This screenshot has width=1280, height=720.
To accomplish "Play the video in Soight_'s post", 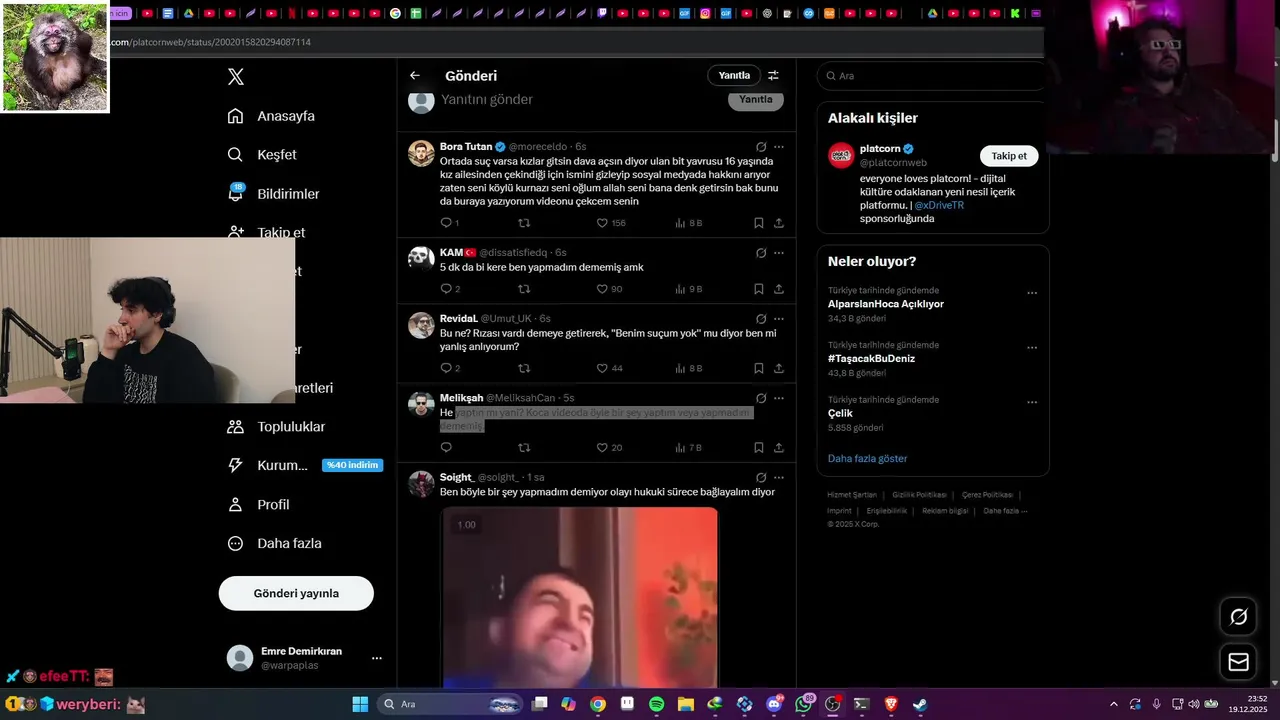I will coord(580,596).
